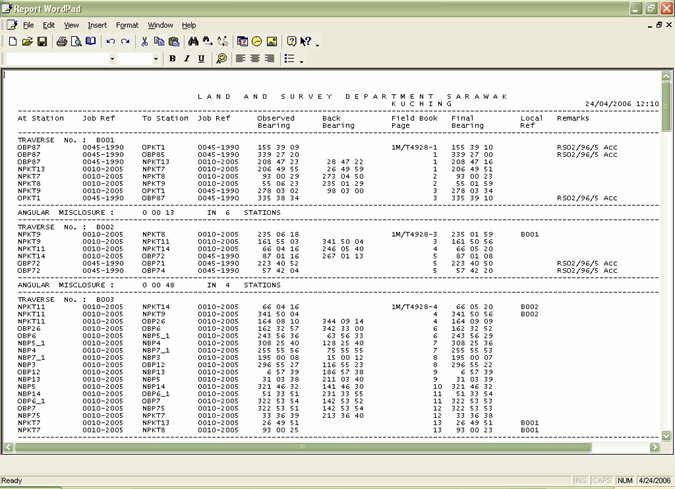Open Print Preview from the toolbar
This screenshot has width=675, height=489.
76,42
